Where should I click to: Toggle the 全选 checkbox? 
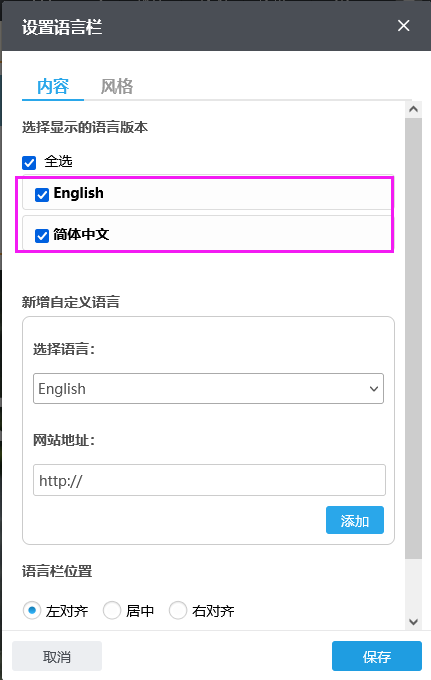(x=29, y=163)
